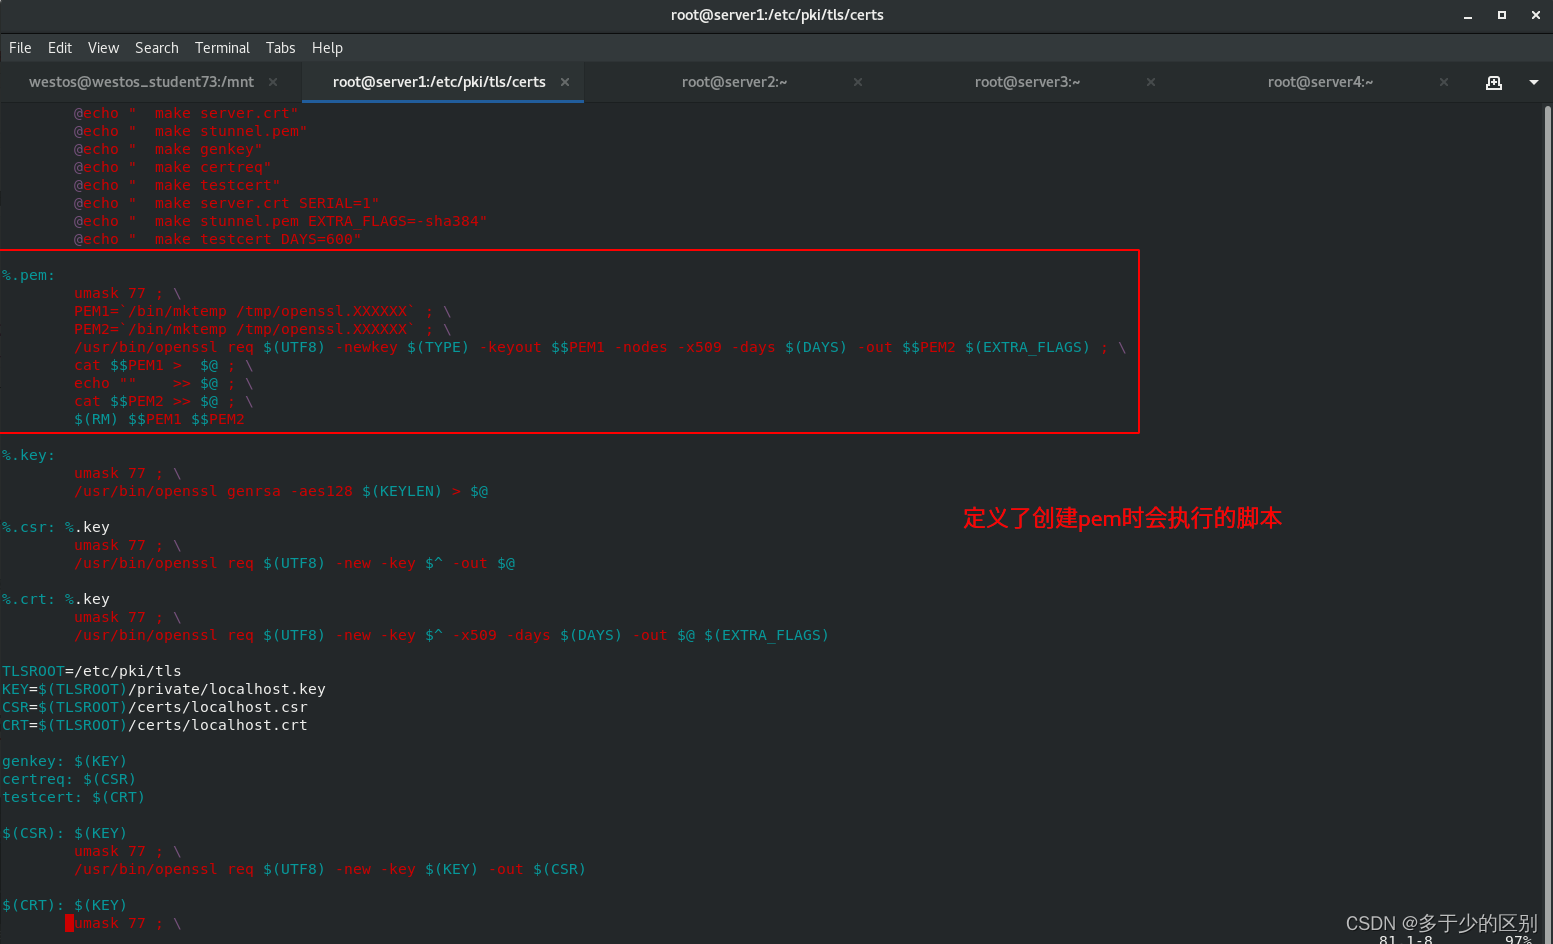
Task: Switch to the root@server4:~ tab
Action: [1320, 82]
